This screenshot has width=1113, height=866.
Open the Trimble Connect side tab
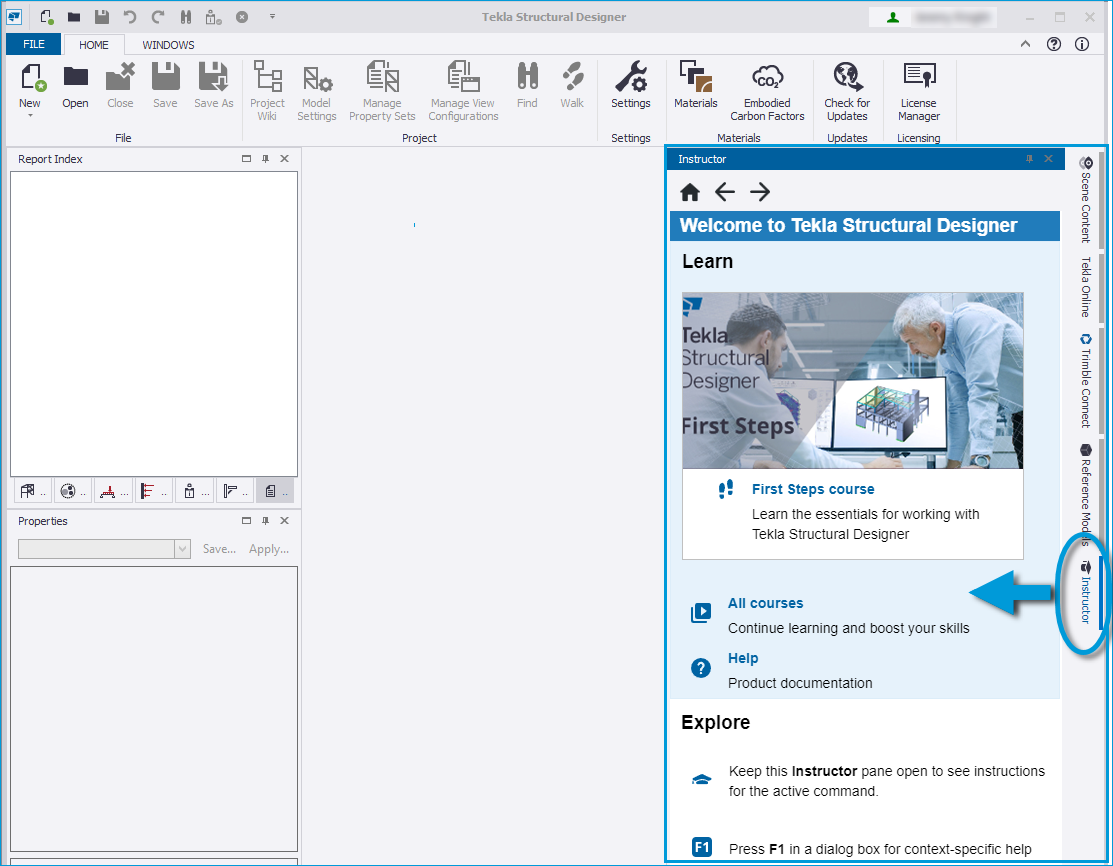1085,381
